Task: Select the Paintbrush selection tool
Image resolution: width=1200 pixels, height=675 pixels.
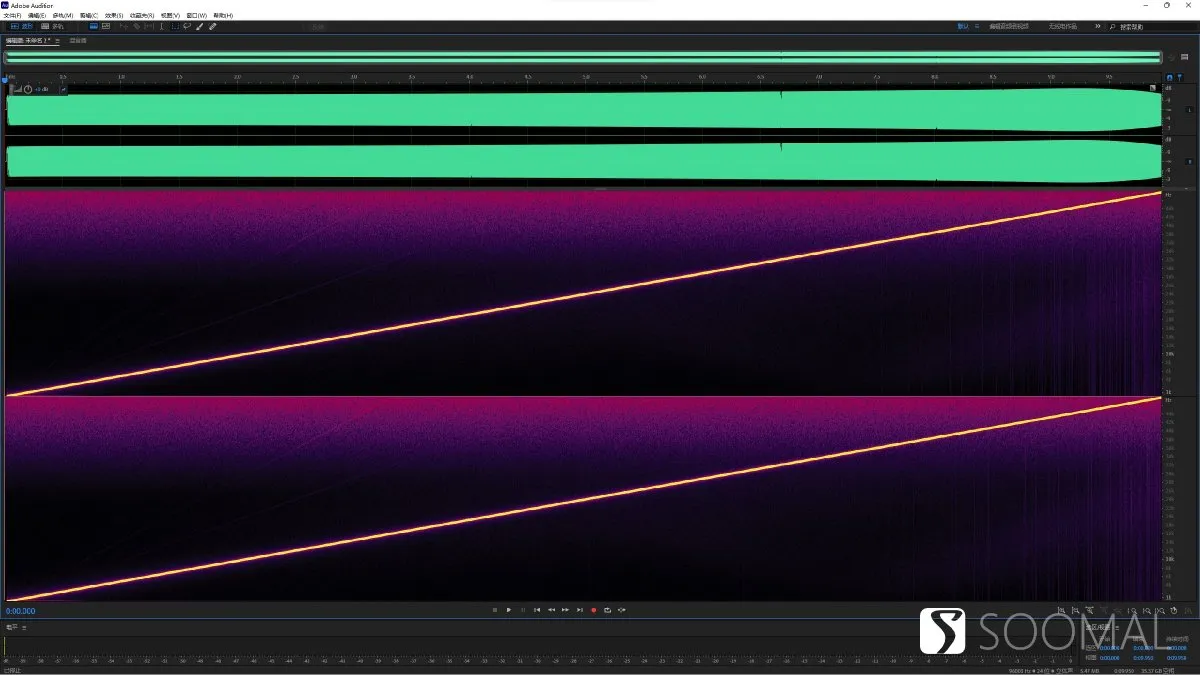Action: [x=199, y=26]
